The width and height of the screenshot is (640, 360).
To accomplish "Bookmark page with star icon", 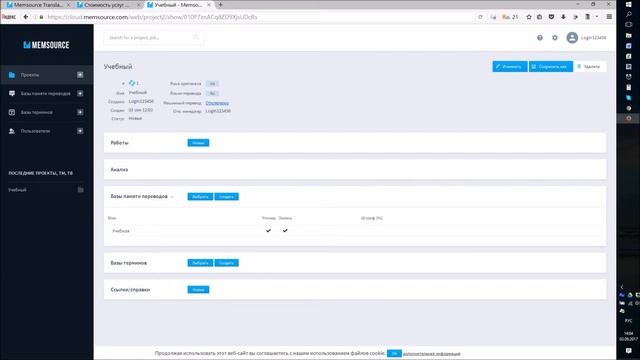I will [x=529, y=17].
